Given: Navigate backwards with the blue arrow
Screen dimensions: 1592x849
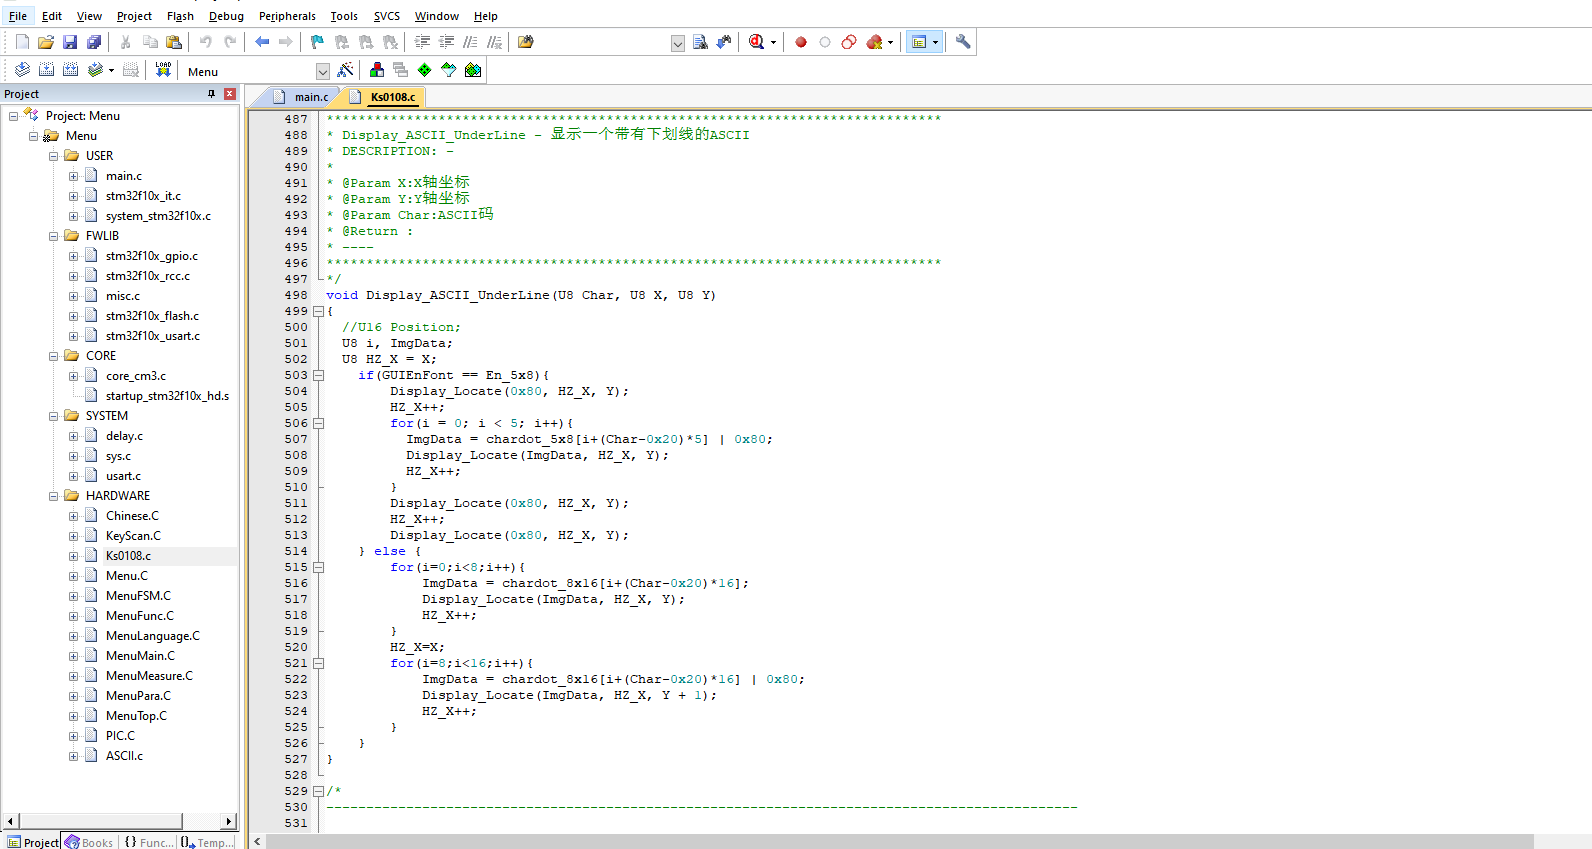Looking at the screenshot, I should pyautogui.click(x=262, y=42).
